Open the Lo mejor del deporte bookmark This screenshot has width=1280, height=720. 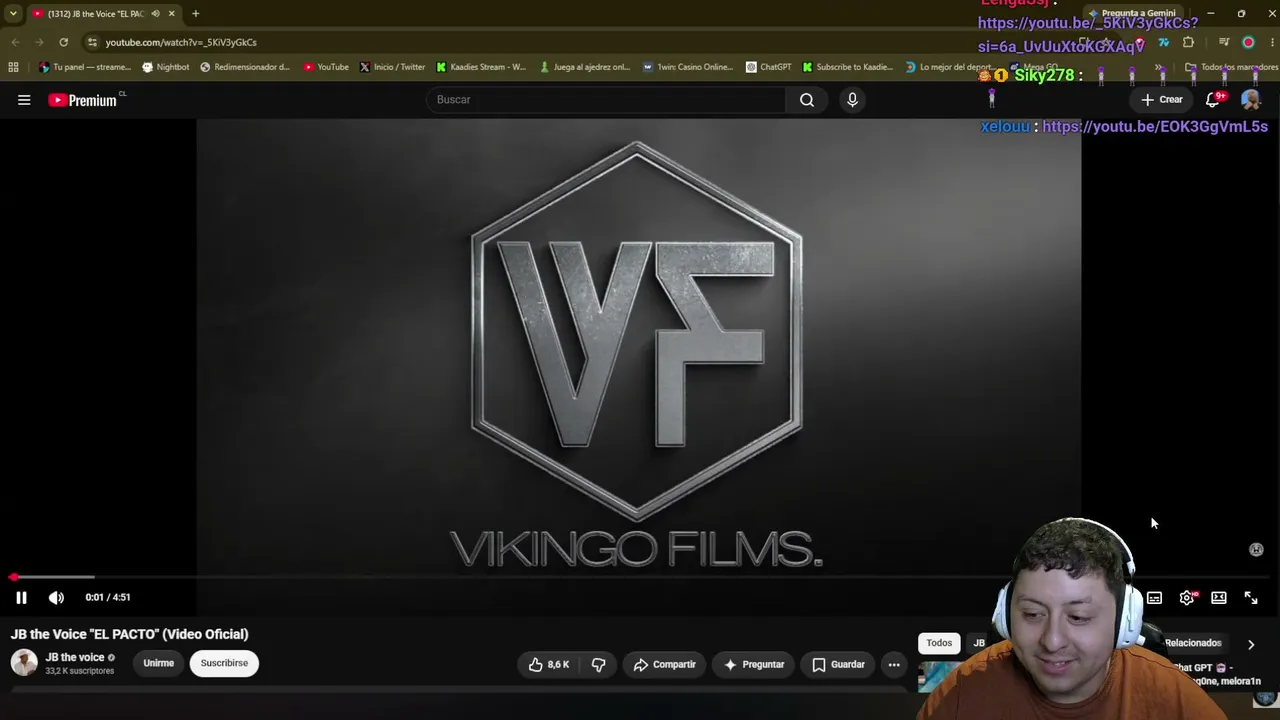(x=950, y=67)
